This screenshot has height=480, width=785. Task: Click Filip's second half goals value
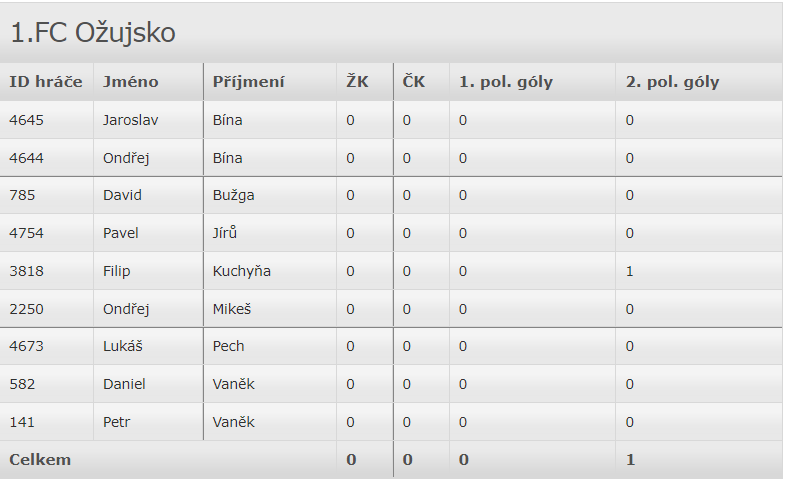(630, 271)
